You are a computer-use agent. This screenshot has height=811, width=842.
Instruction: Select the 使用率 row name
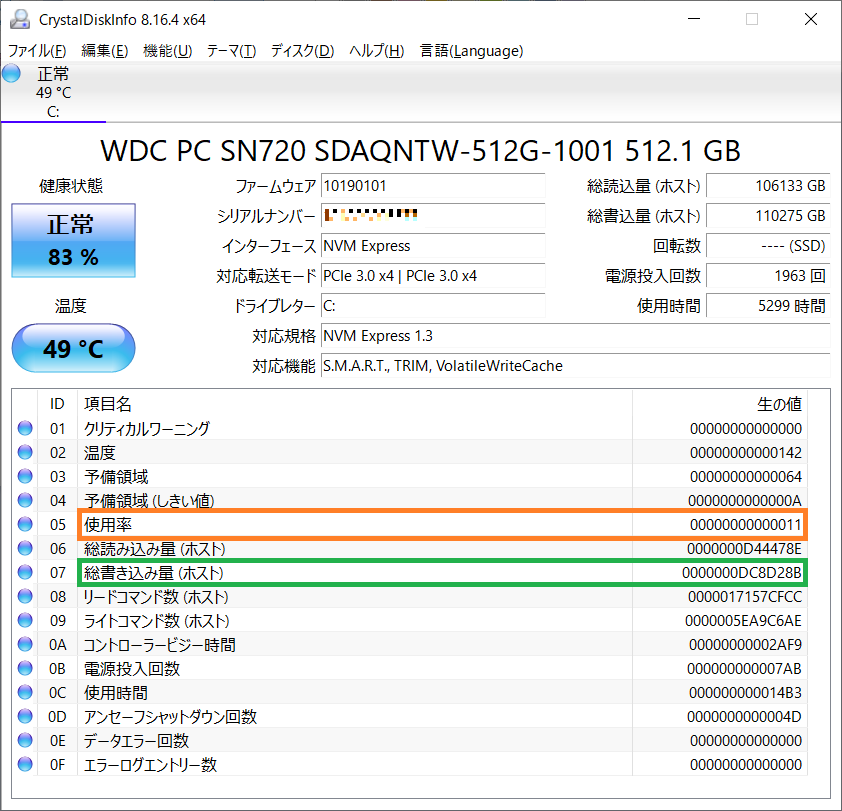107,524
